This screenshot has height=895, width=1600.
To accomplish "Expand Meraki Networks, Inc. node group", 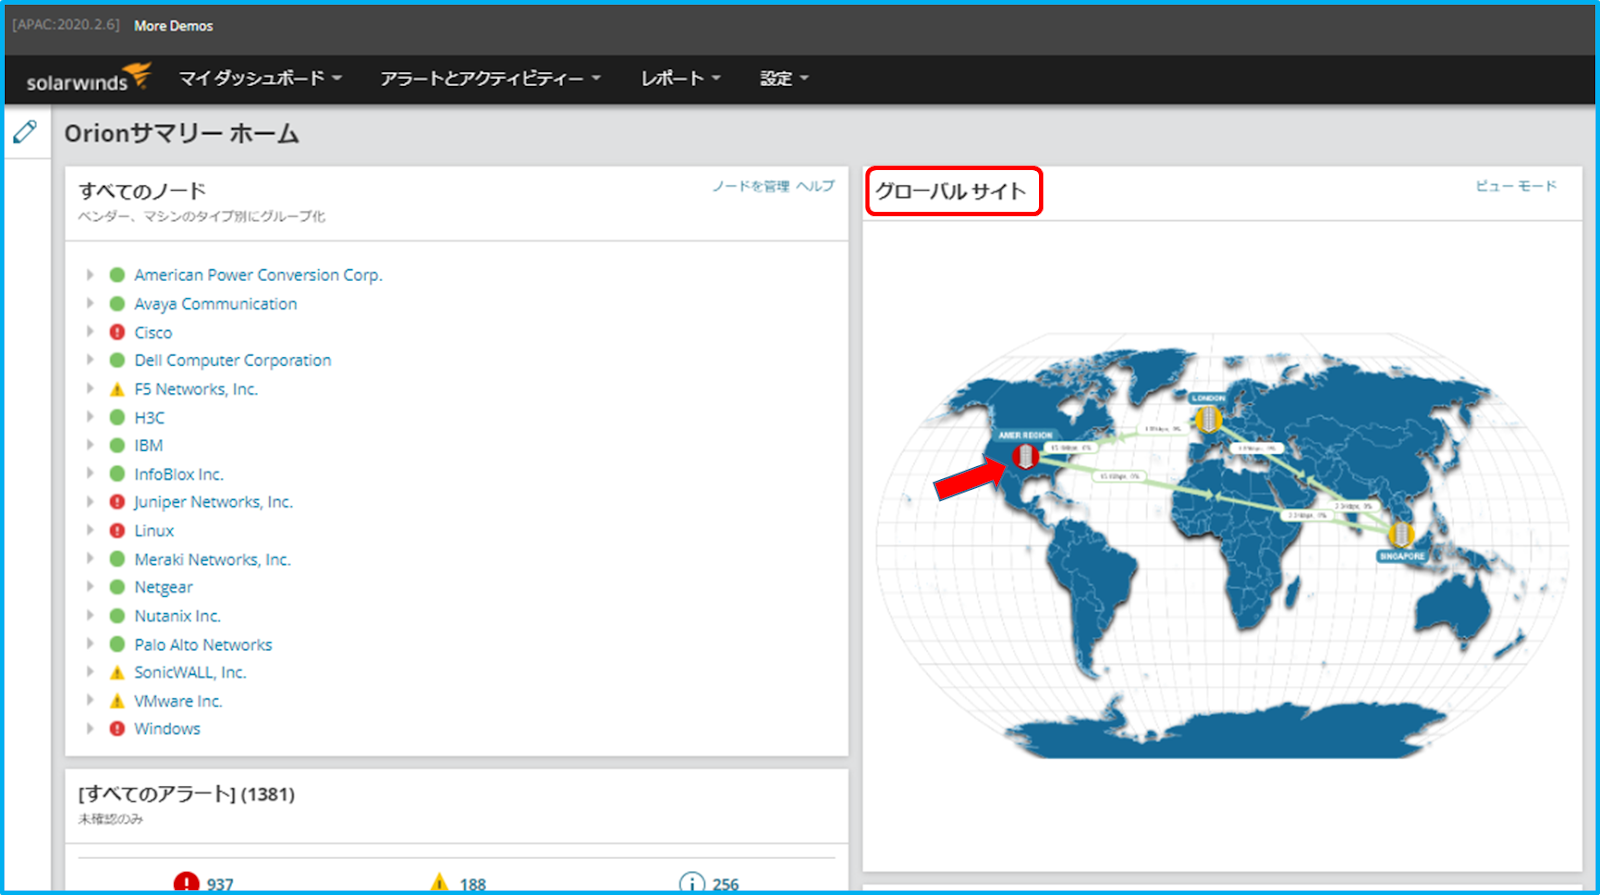I will pyautogui.click(x=90, y=559).
